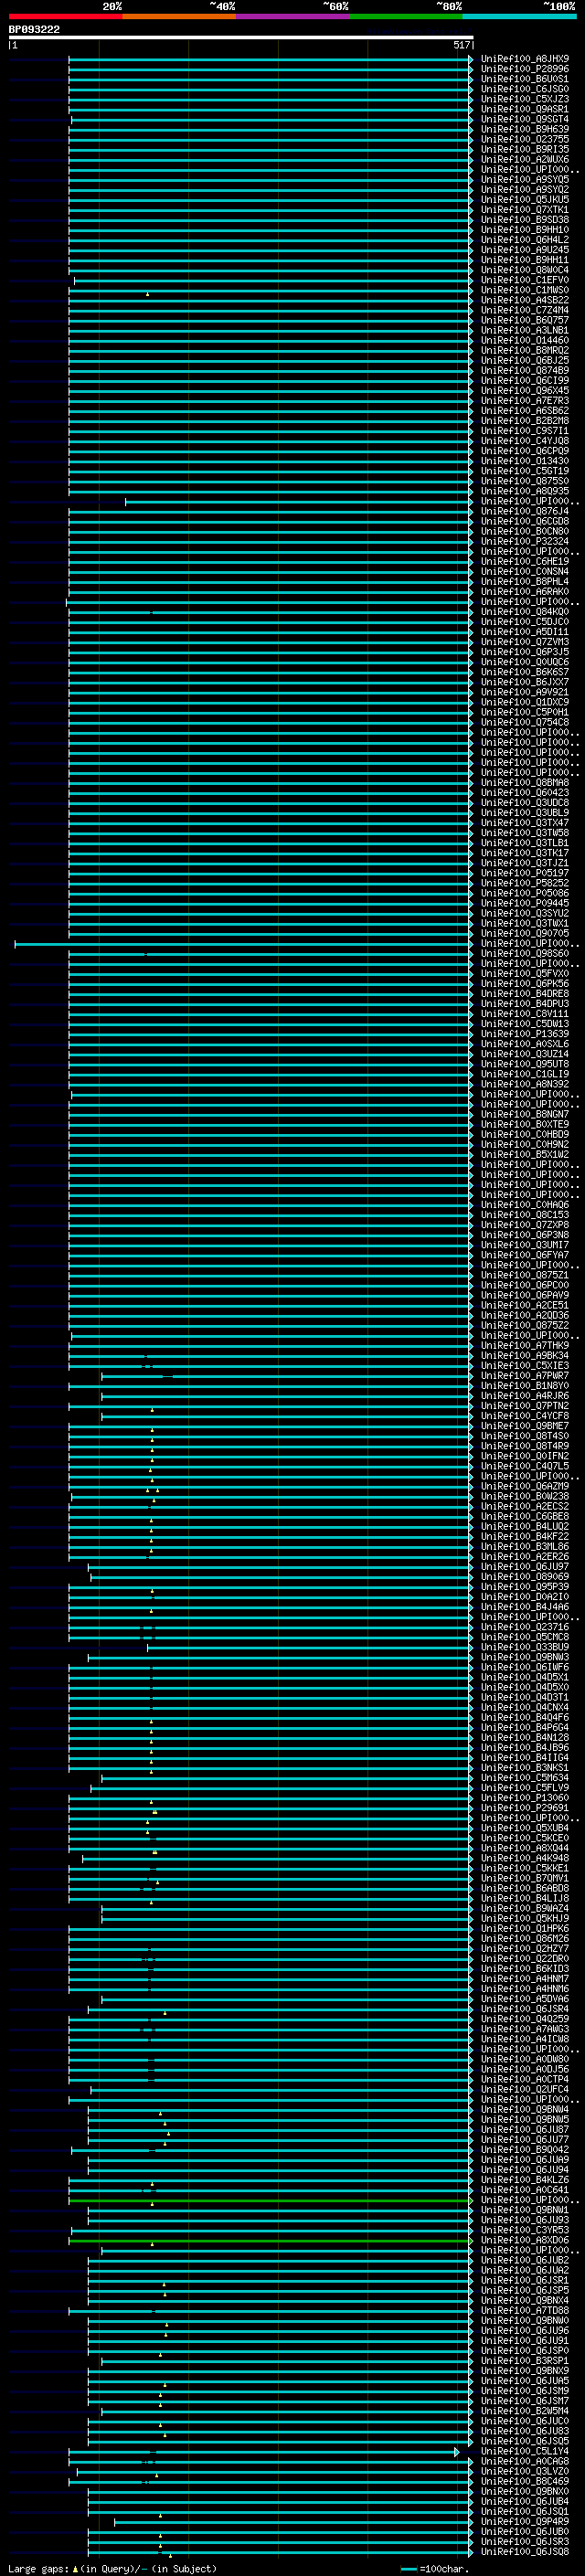Click hit UniRef100_C8V111
The image size is (585, 2576).
[525, 1013]
